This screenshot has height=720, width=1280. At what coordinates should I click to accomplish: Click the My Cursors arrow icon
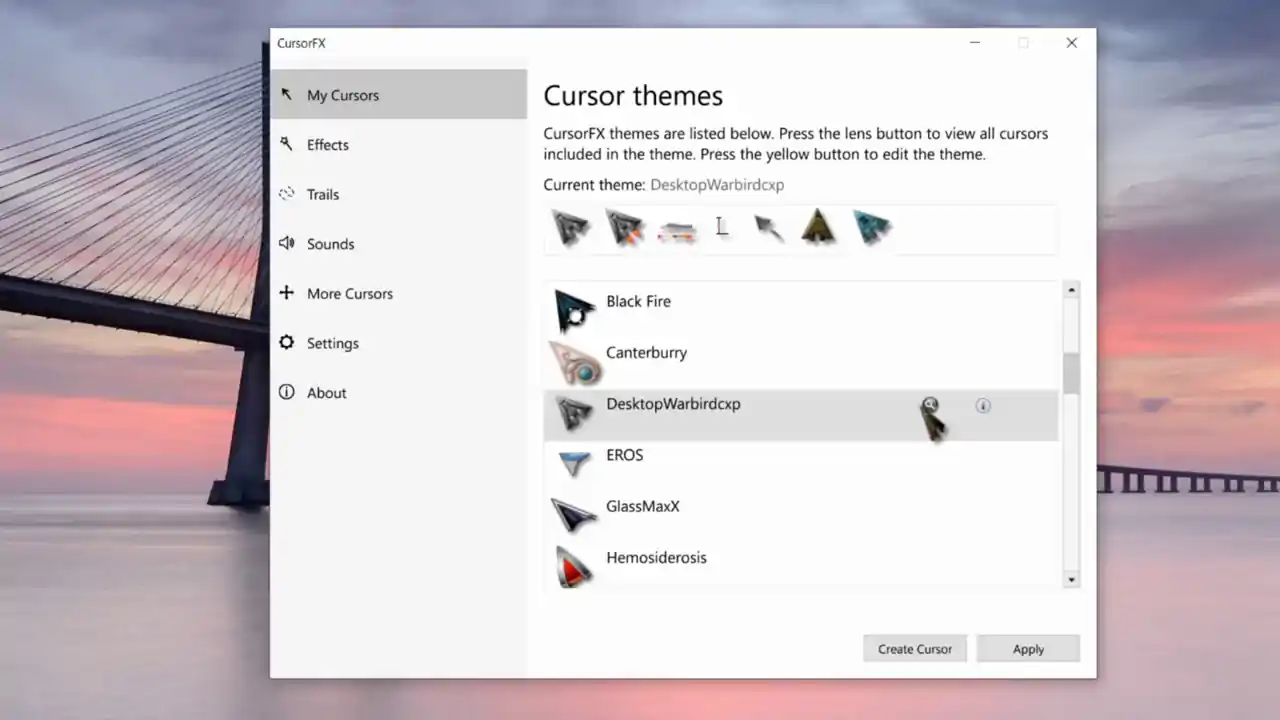[287, 94]
